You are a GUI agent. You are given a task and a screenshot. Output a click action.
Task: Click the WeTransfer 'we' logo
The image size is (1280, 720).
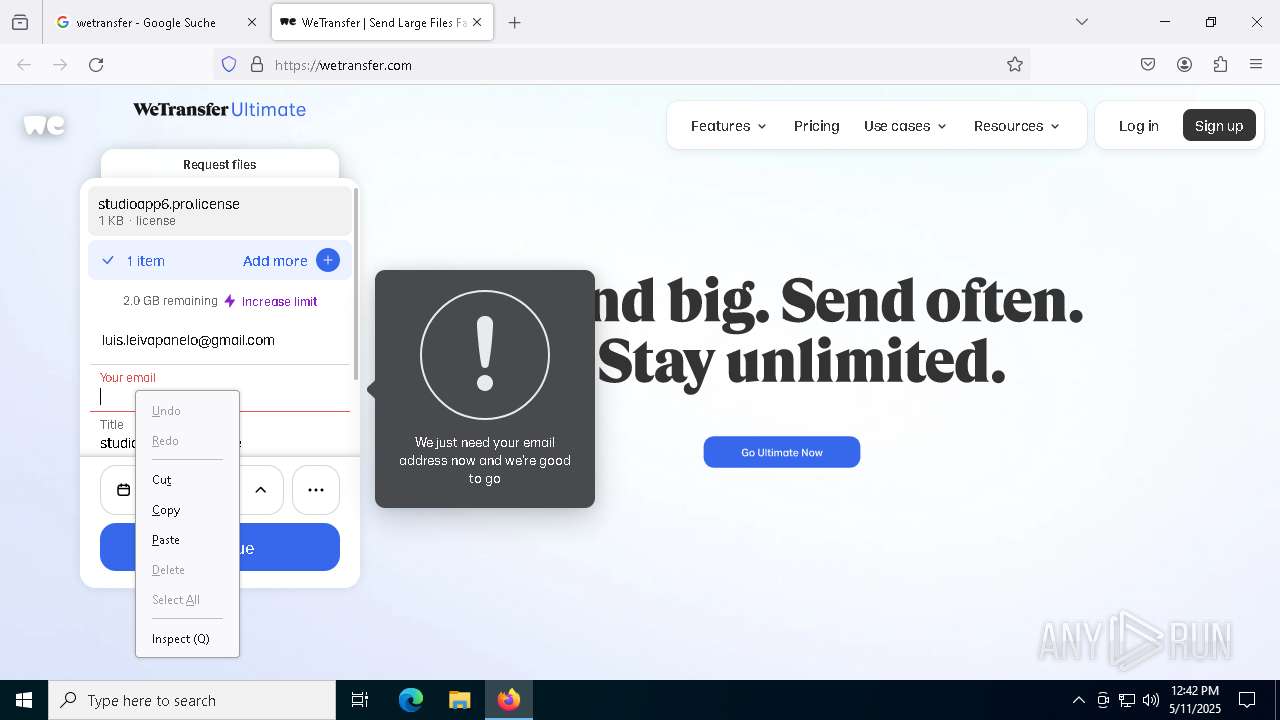[44, 125]
